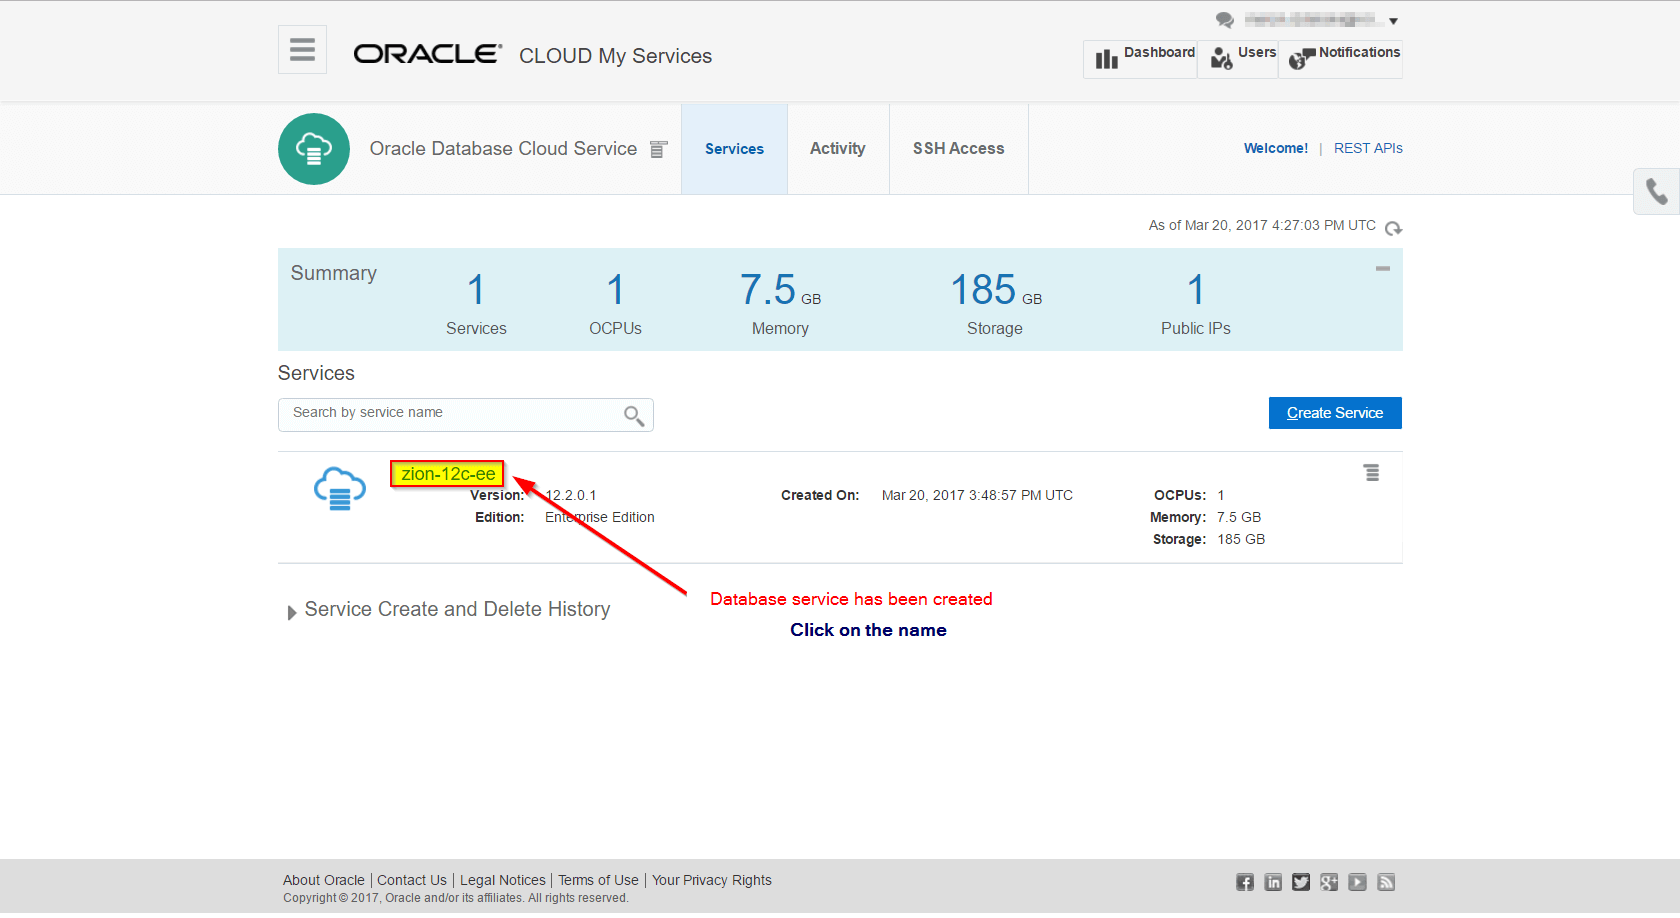The height and width of the screenshot is (918, 1680).
Task: Open the REST APIs link
Action: click(1368, 148)
